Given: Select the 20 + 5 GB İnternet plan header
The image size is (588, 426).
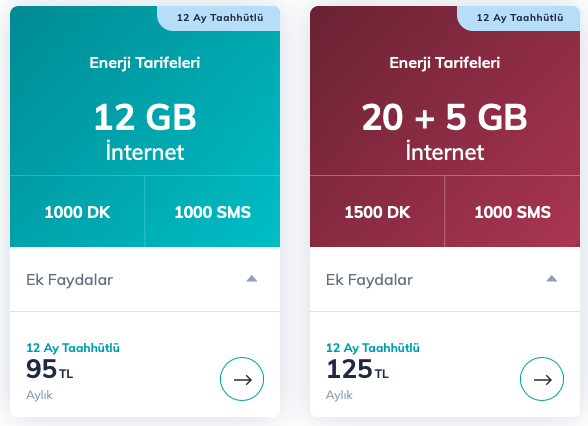Looking at the screenshot, I should click(445, 131).
